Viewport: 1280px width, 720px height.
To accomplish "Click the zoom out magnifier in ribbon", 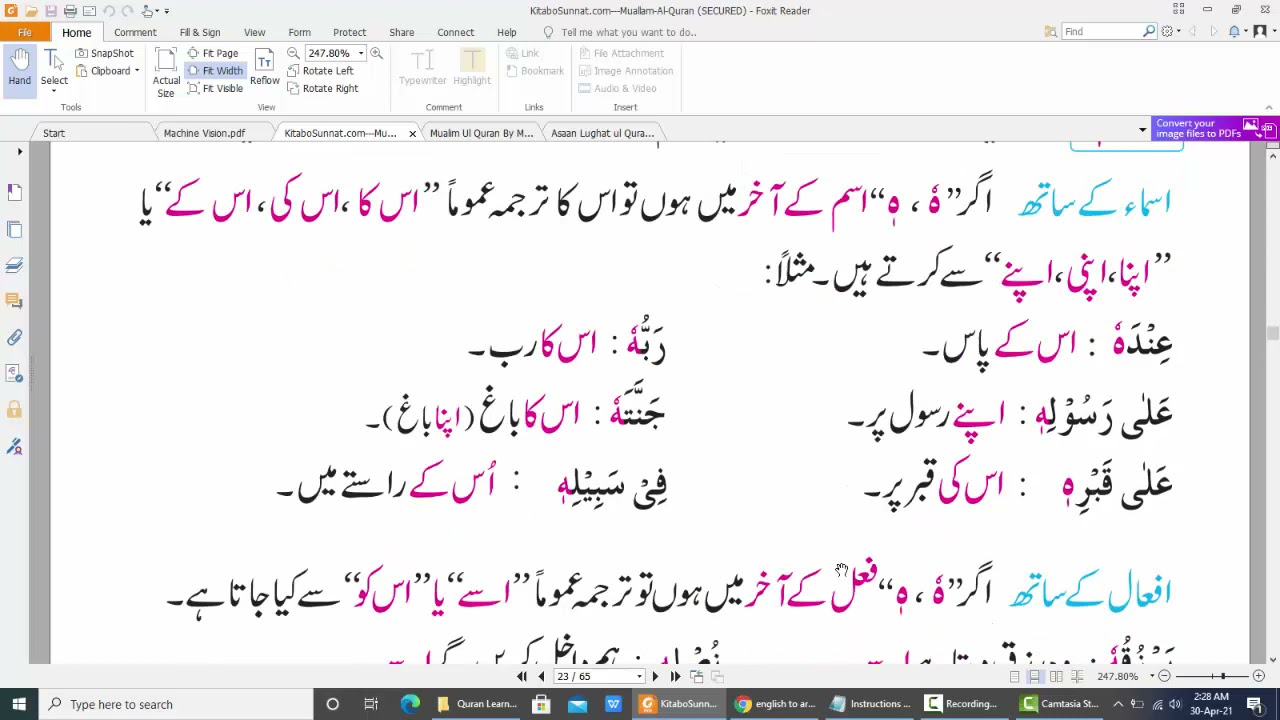I will 293,53.
